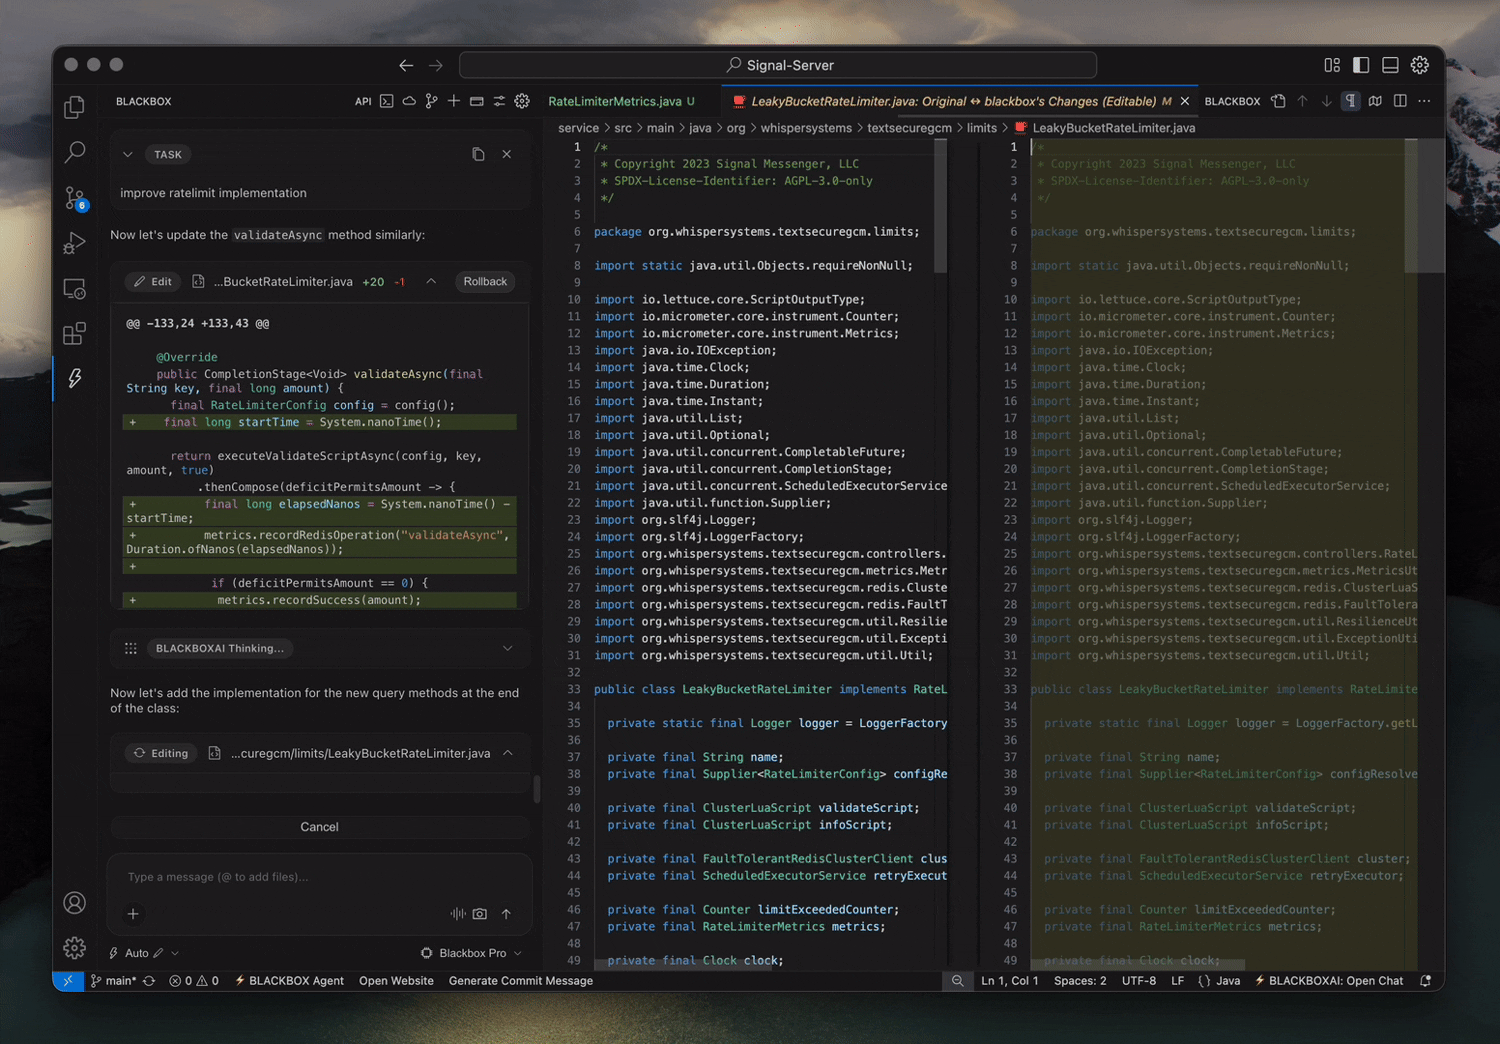
Task: Click the left editor's vertical scrollbar
Action: 940,206
